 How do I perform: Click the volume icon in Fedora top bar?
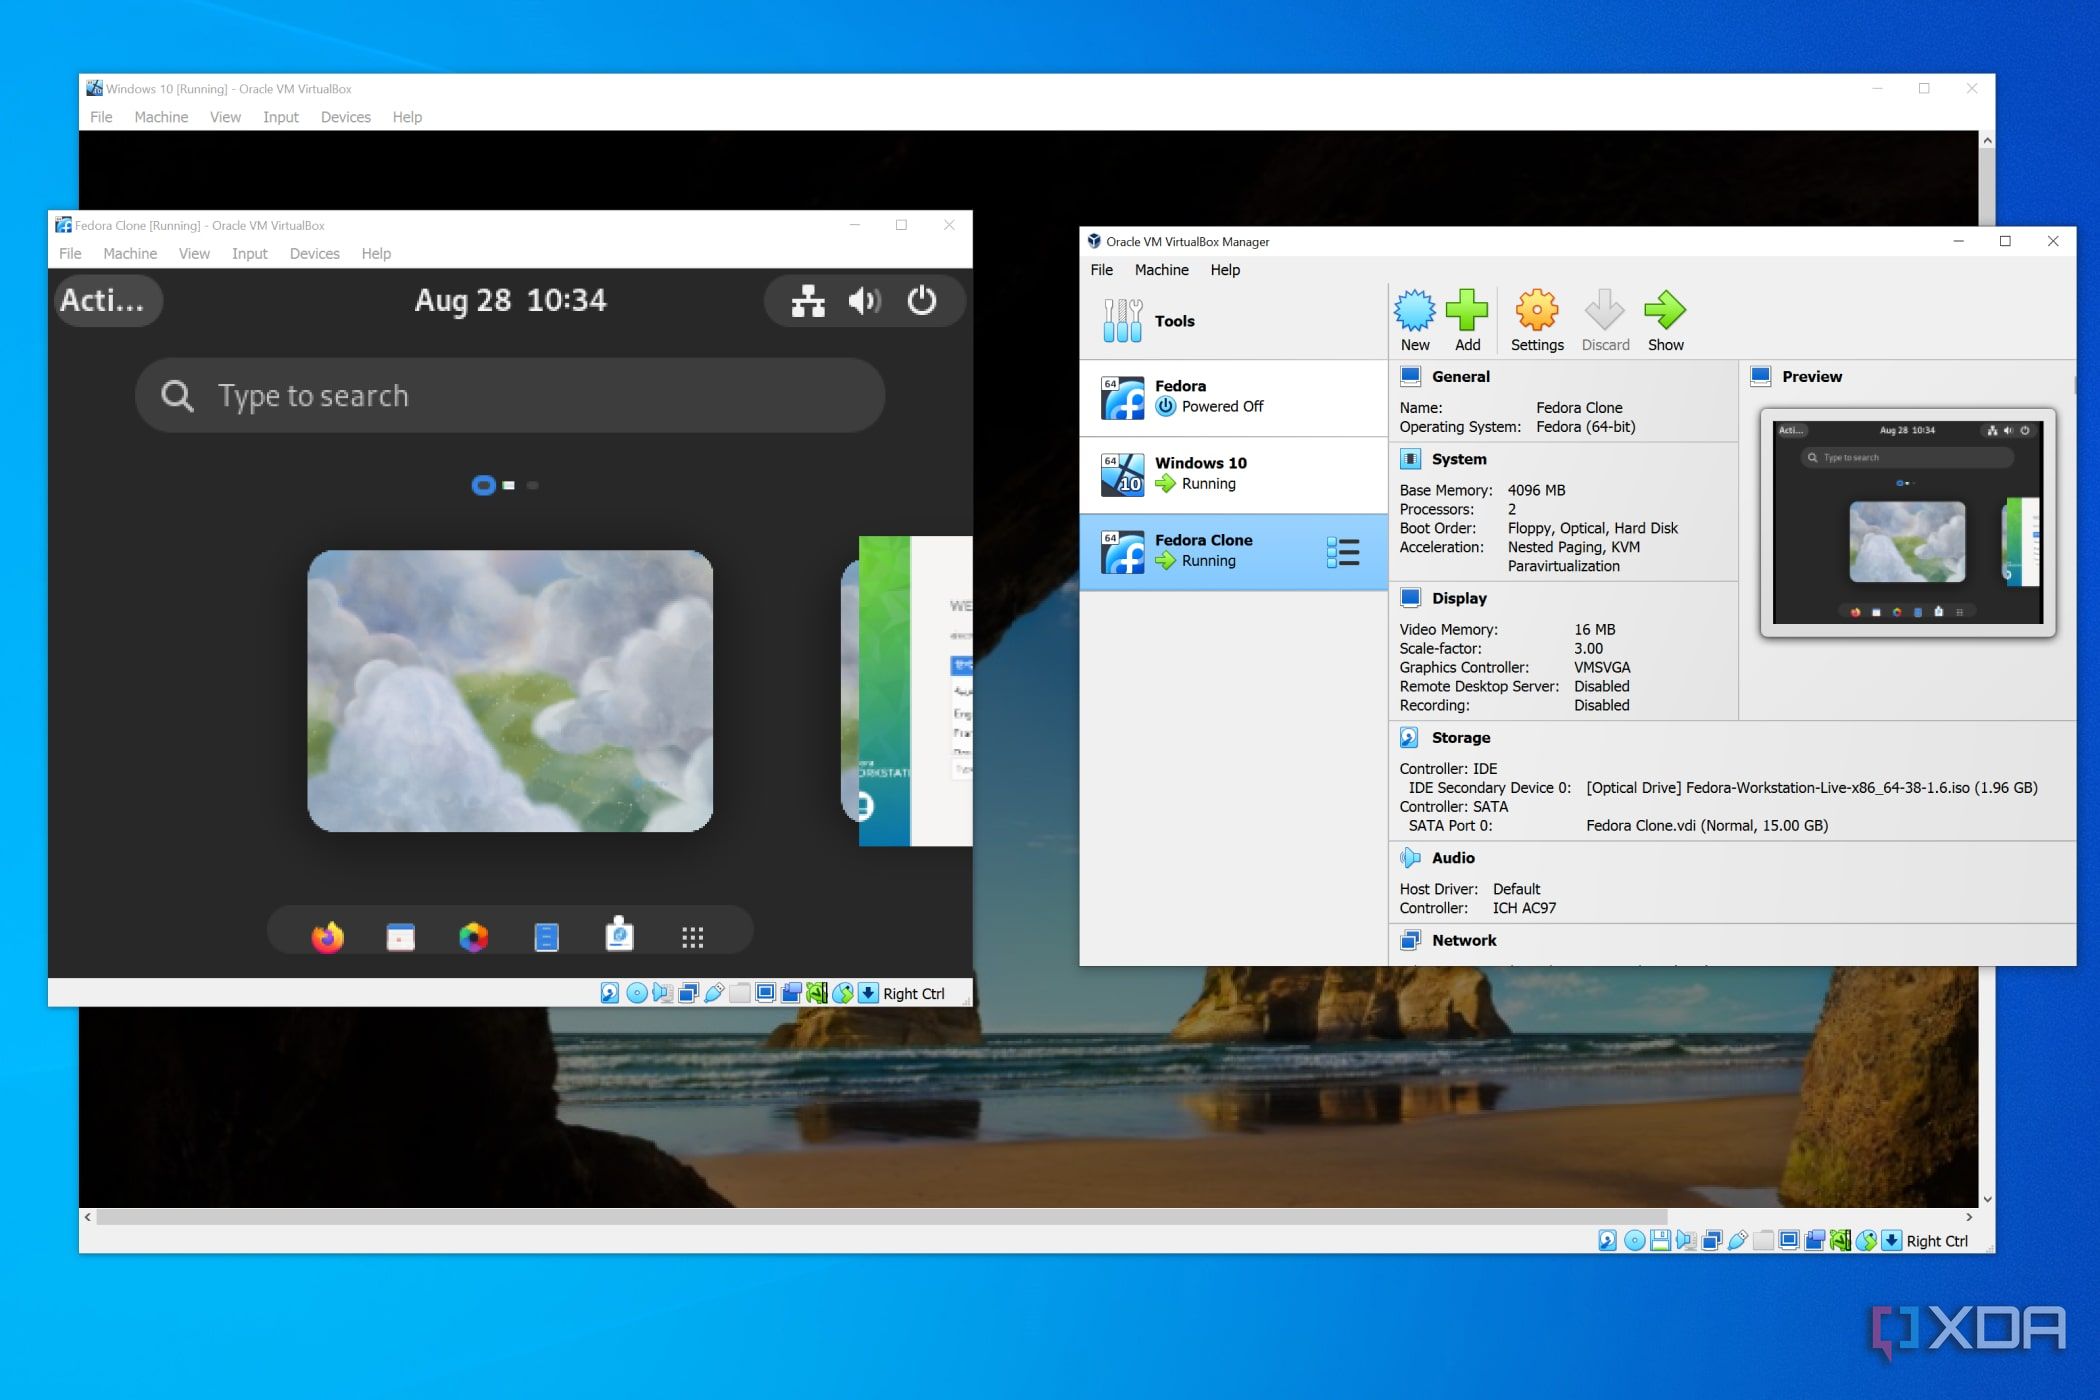click(864, 300)
